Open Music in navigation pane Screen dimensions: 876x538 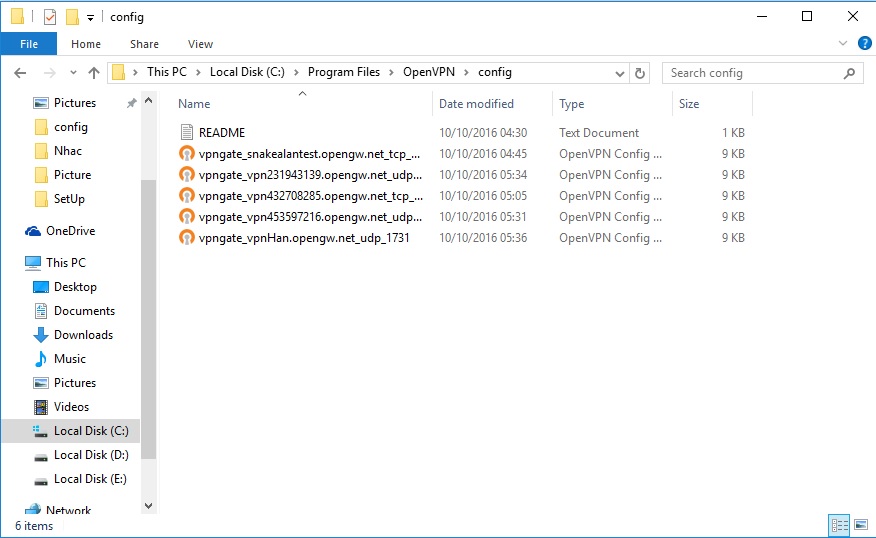[60, 359]
